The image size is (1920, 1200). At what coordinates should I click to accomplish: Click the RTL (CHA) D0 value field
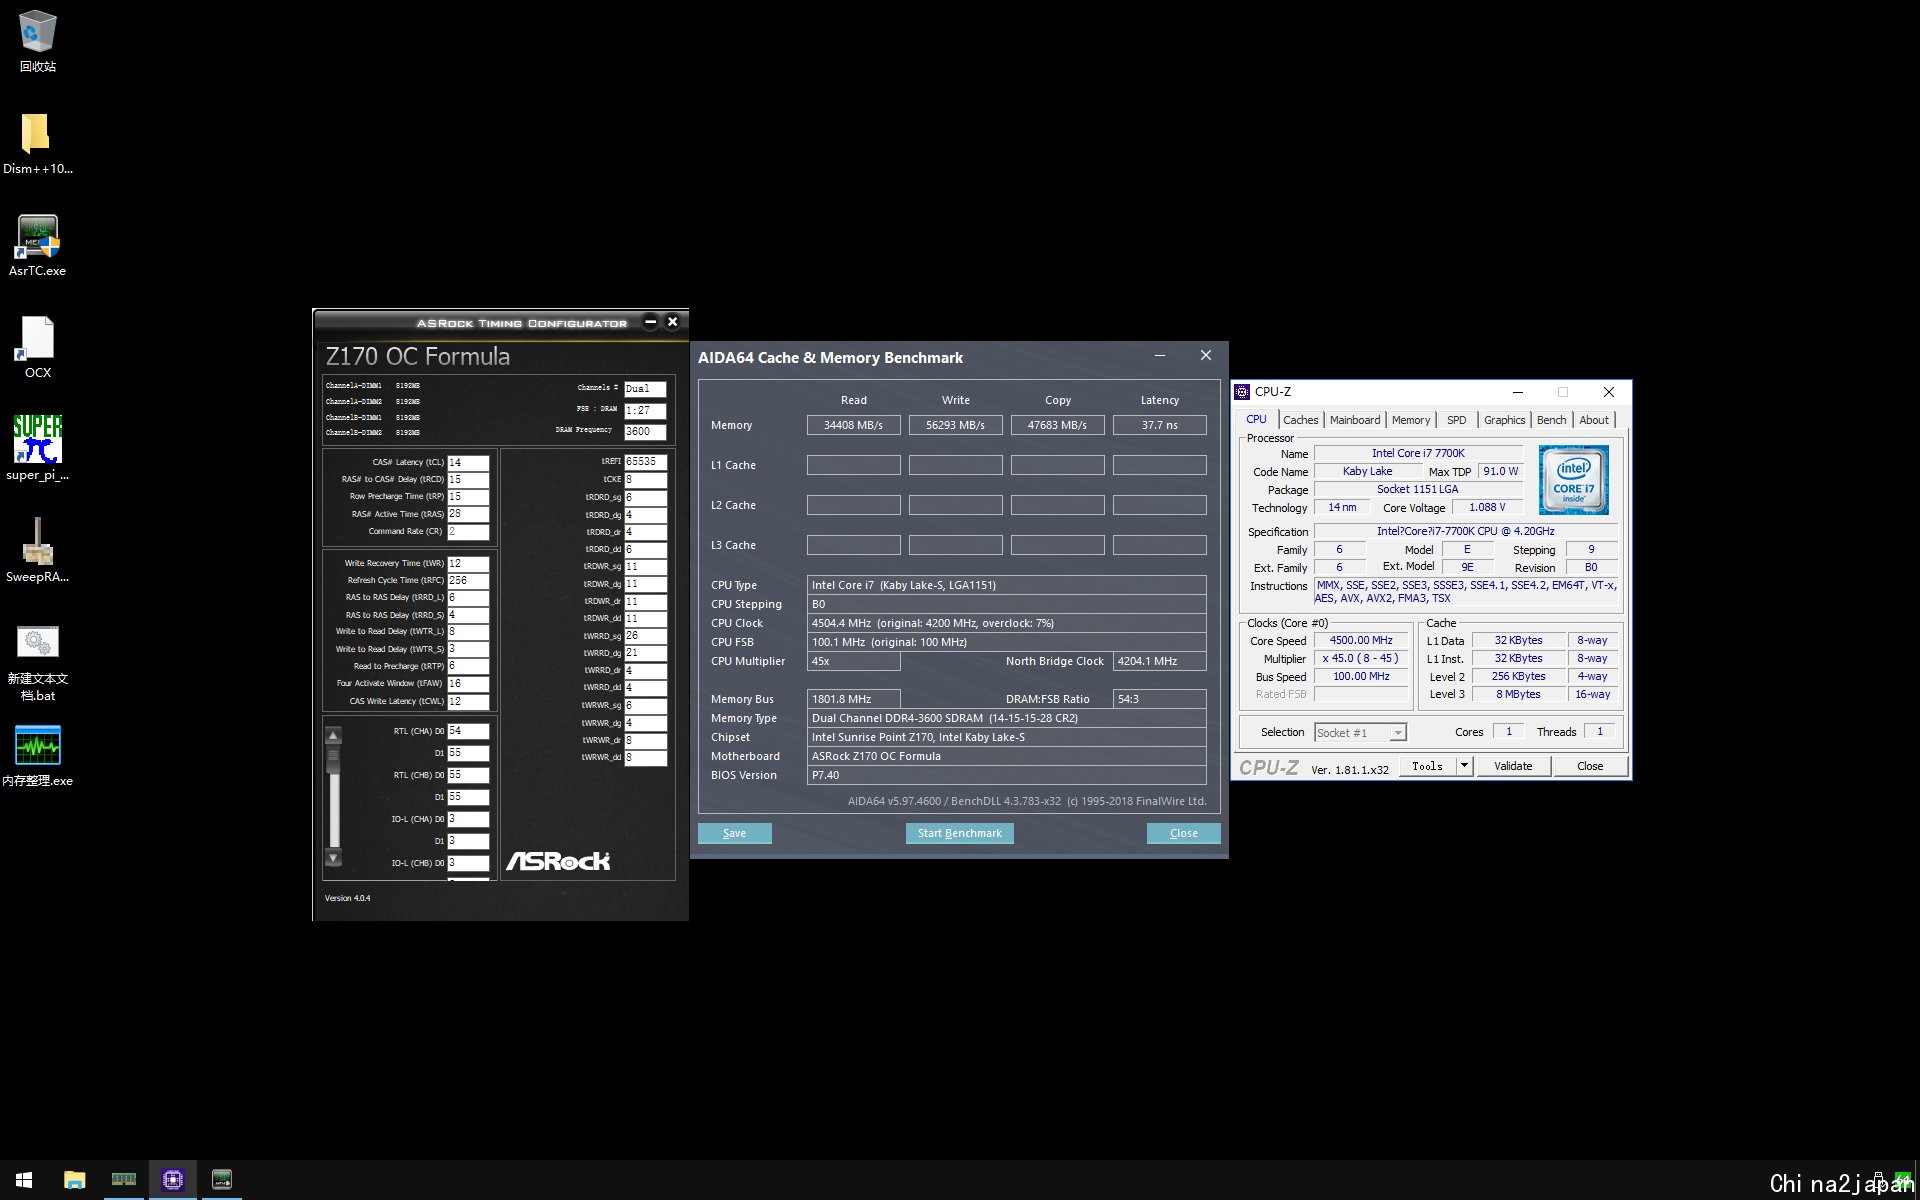click(468, 731)
